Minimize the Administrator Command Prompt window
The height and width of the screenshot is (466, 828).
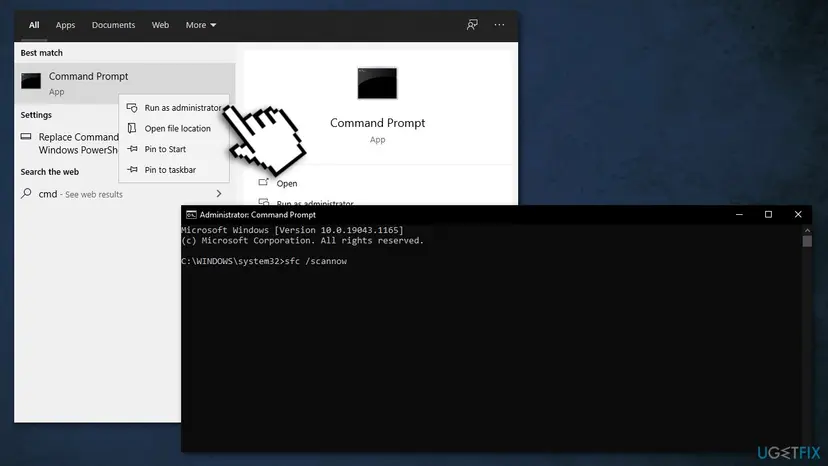[x=739, y=215]
